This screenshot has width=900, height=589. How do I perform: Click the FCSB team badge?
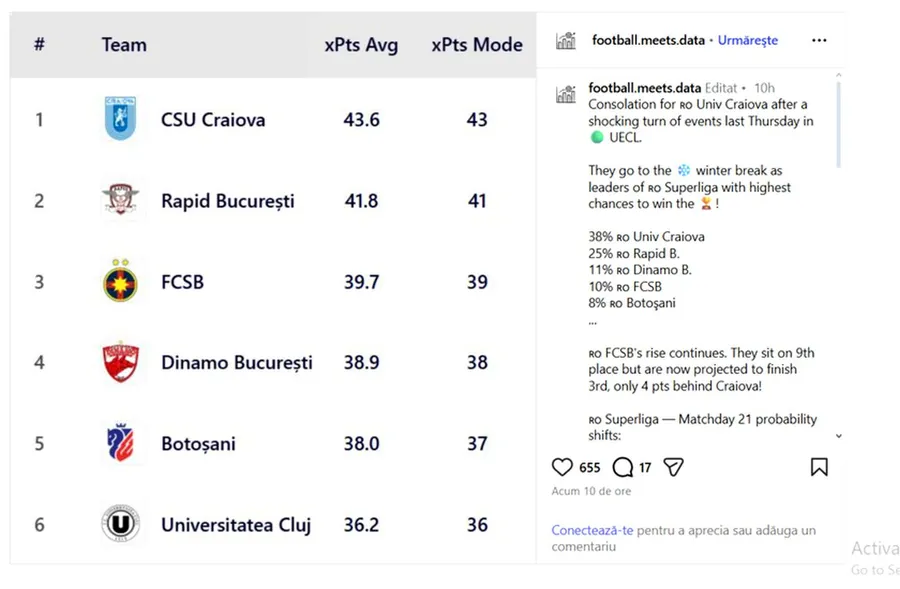(x=120, y=282)
